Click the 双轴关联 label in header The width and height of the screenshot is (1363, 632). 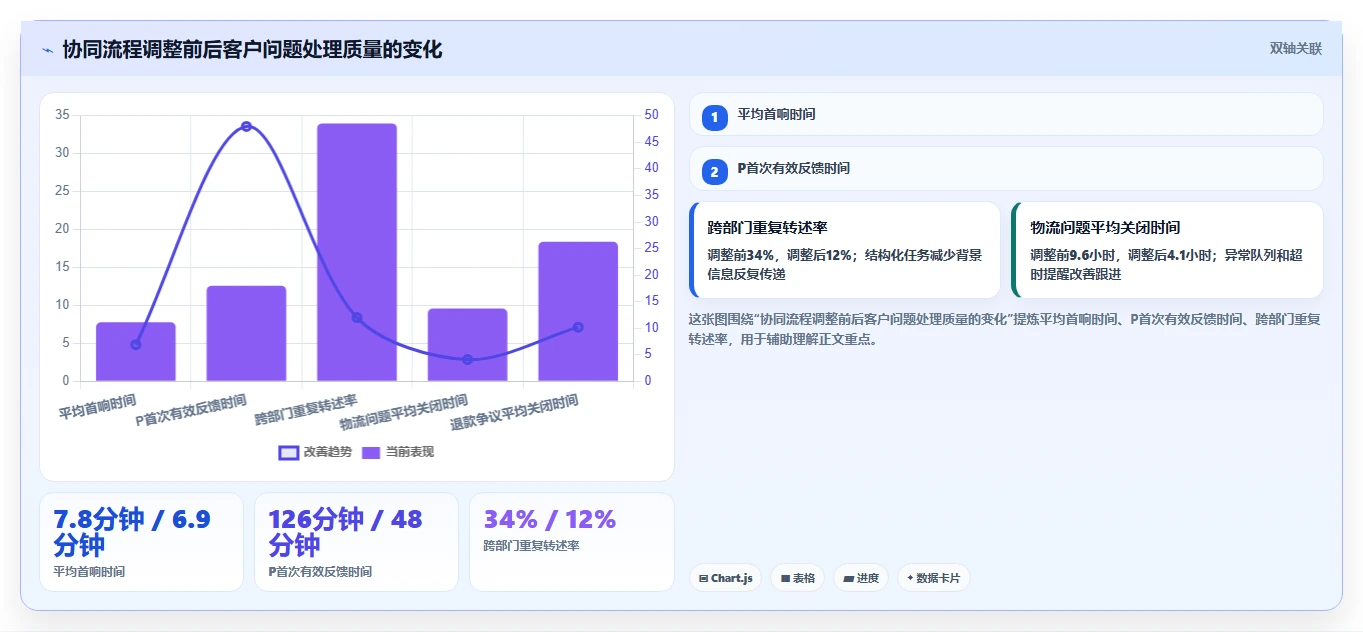(x=1295, y=49)
